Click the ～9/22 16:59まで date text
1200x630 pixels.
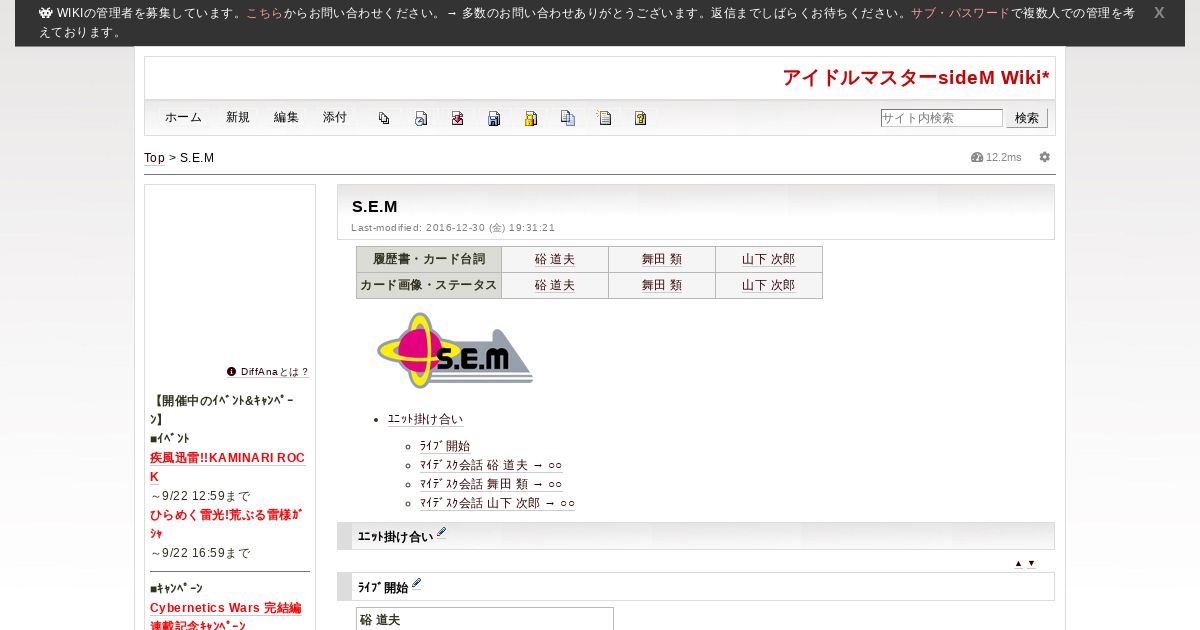(x=200, y=553)
